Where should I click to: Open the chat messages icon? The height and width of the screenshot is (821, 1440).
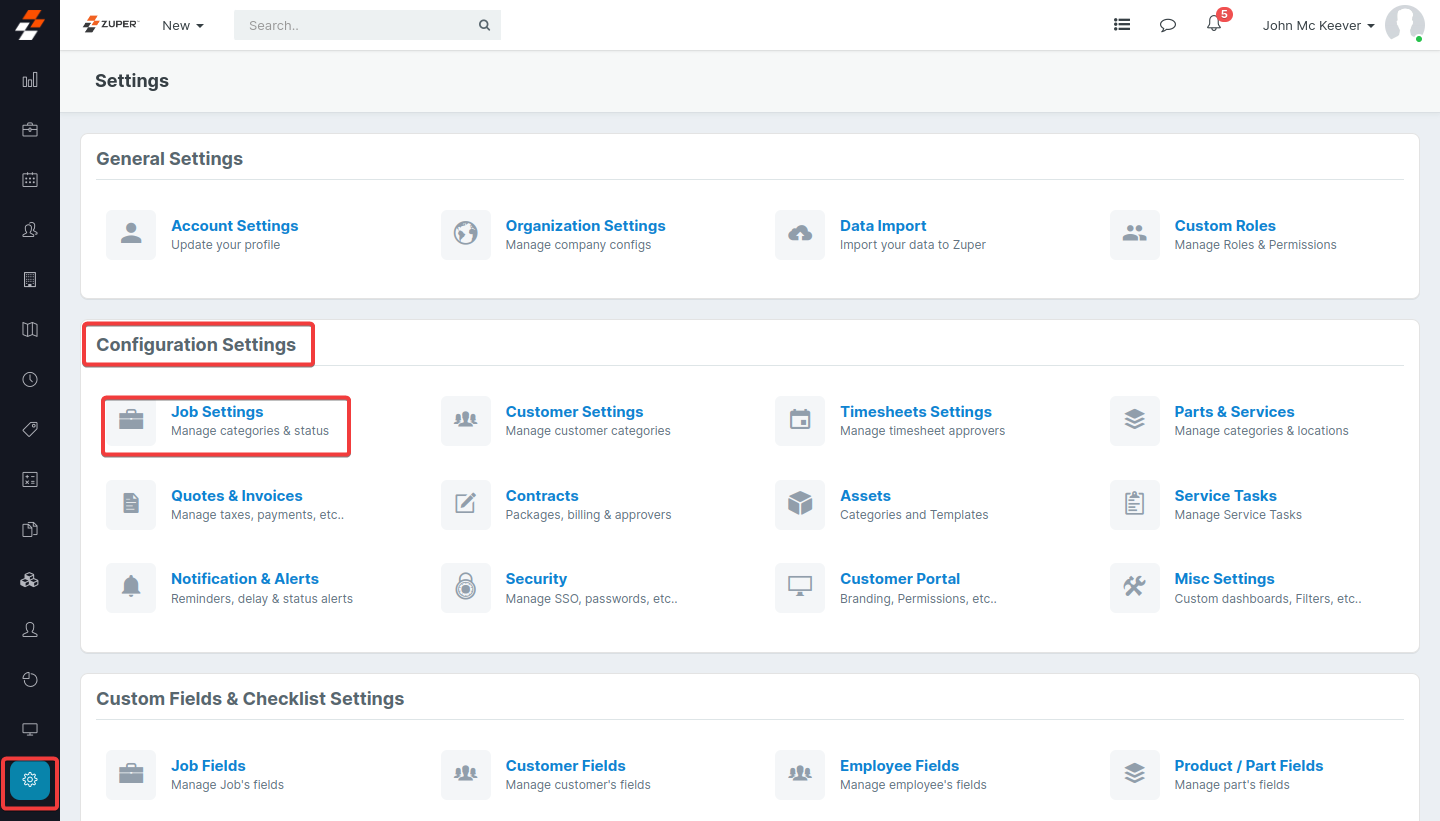tap(1167, 25)
